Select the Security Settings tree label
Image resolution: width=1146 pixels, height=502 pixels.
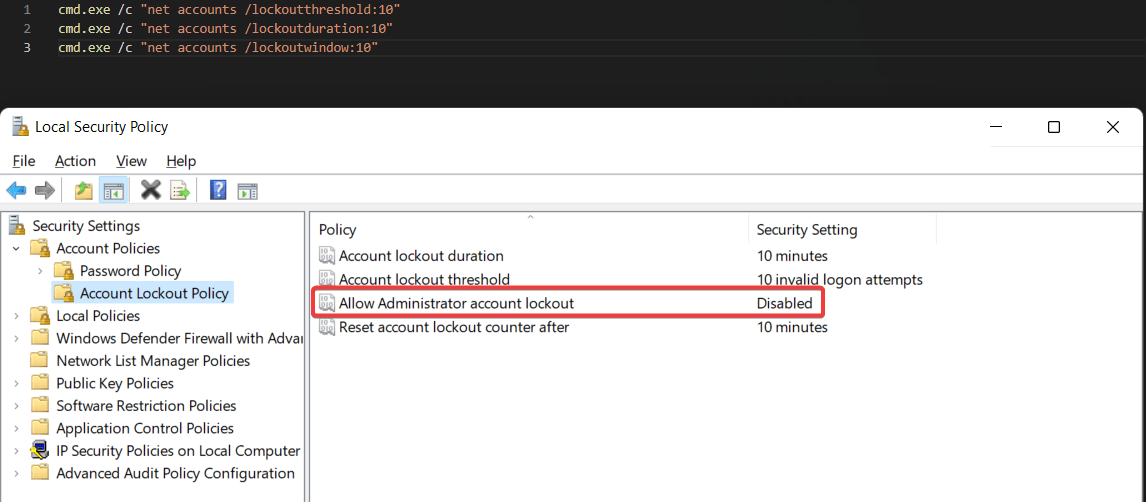pos(86,226)
